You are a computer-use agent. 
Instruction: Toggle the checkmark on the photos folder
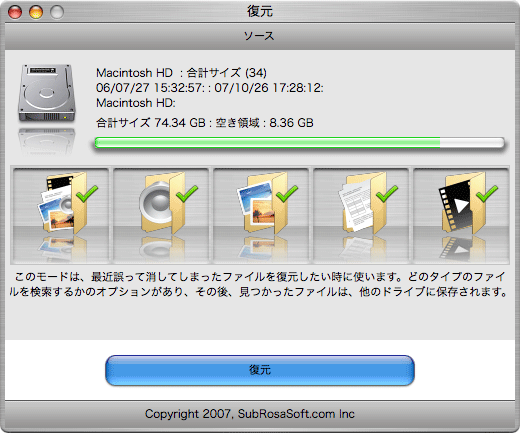click(x=287, y=193)
